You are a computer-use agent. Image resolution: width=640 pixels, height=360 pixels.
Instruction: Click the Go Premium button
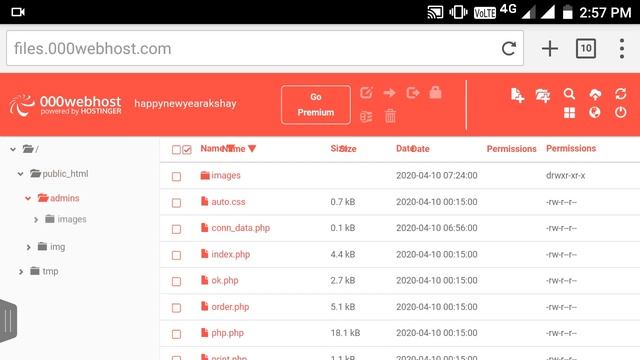point(316,104)
